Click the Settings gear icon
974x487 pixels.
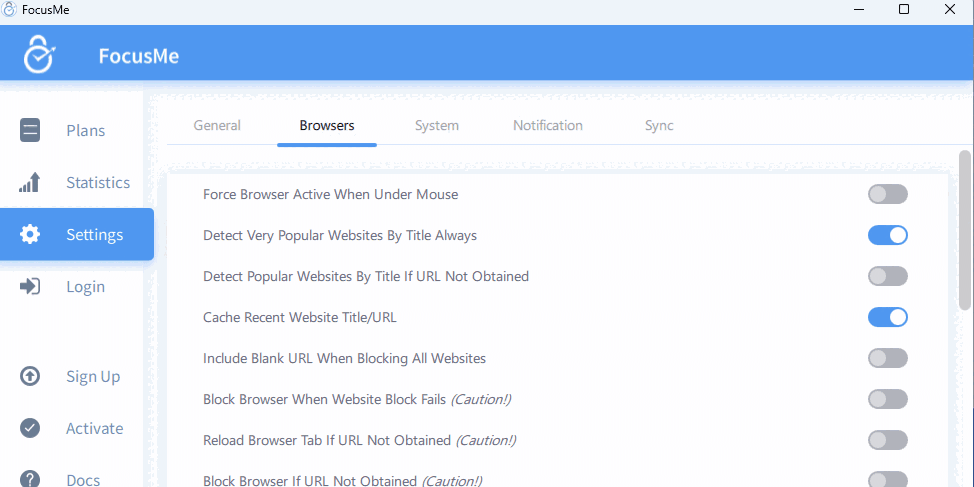[x=30, y=234]
